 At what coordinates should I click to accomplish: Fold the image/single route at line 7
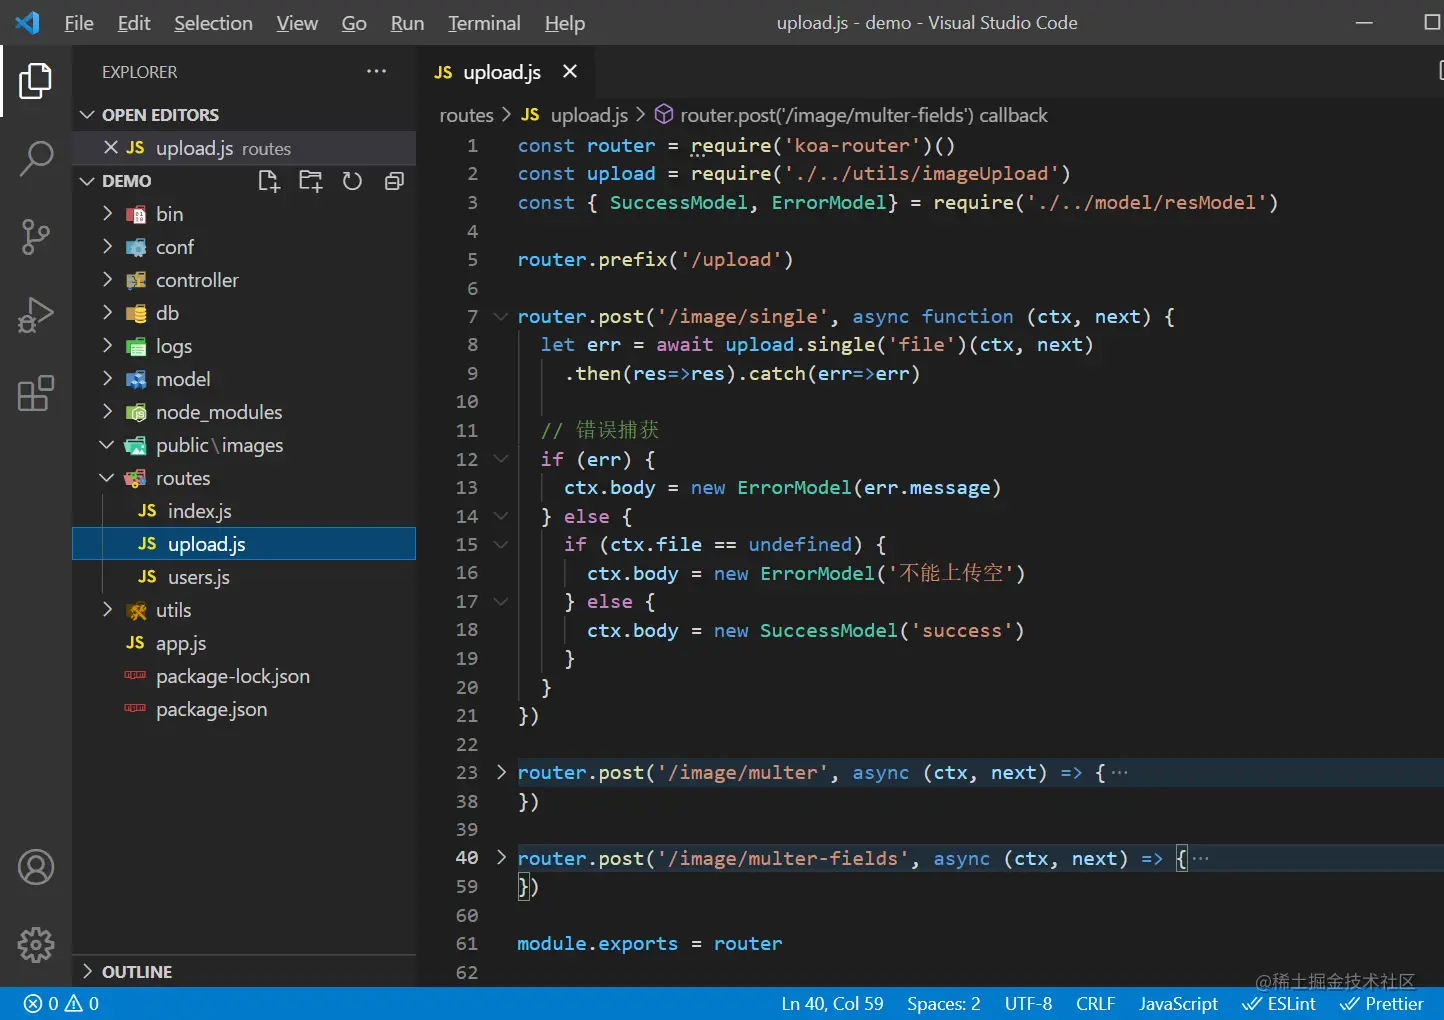501,317
